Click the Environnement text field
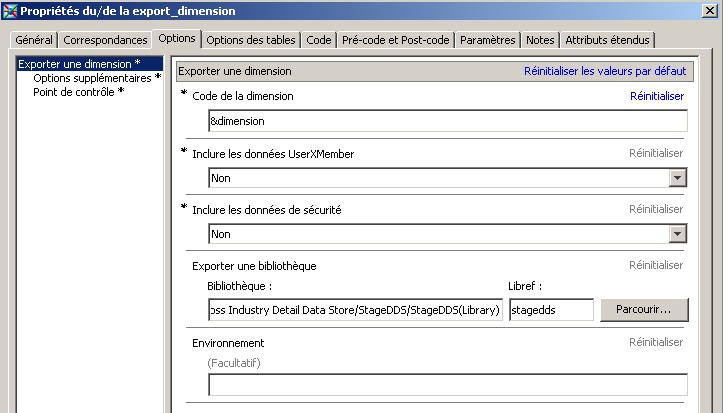Screen dimensions: 723x413 click(x=447, y=386)
